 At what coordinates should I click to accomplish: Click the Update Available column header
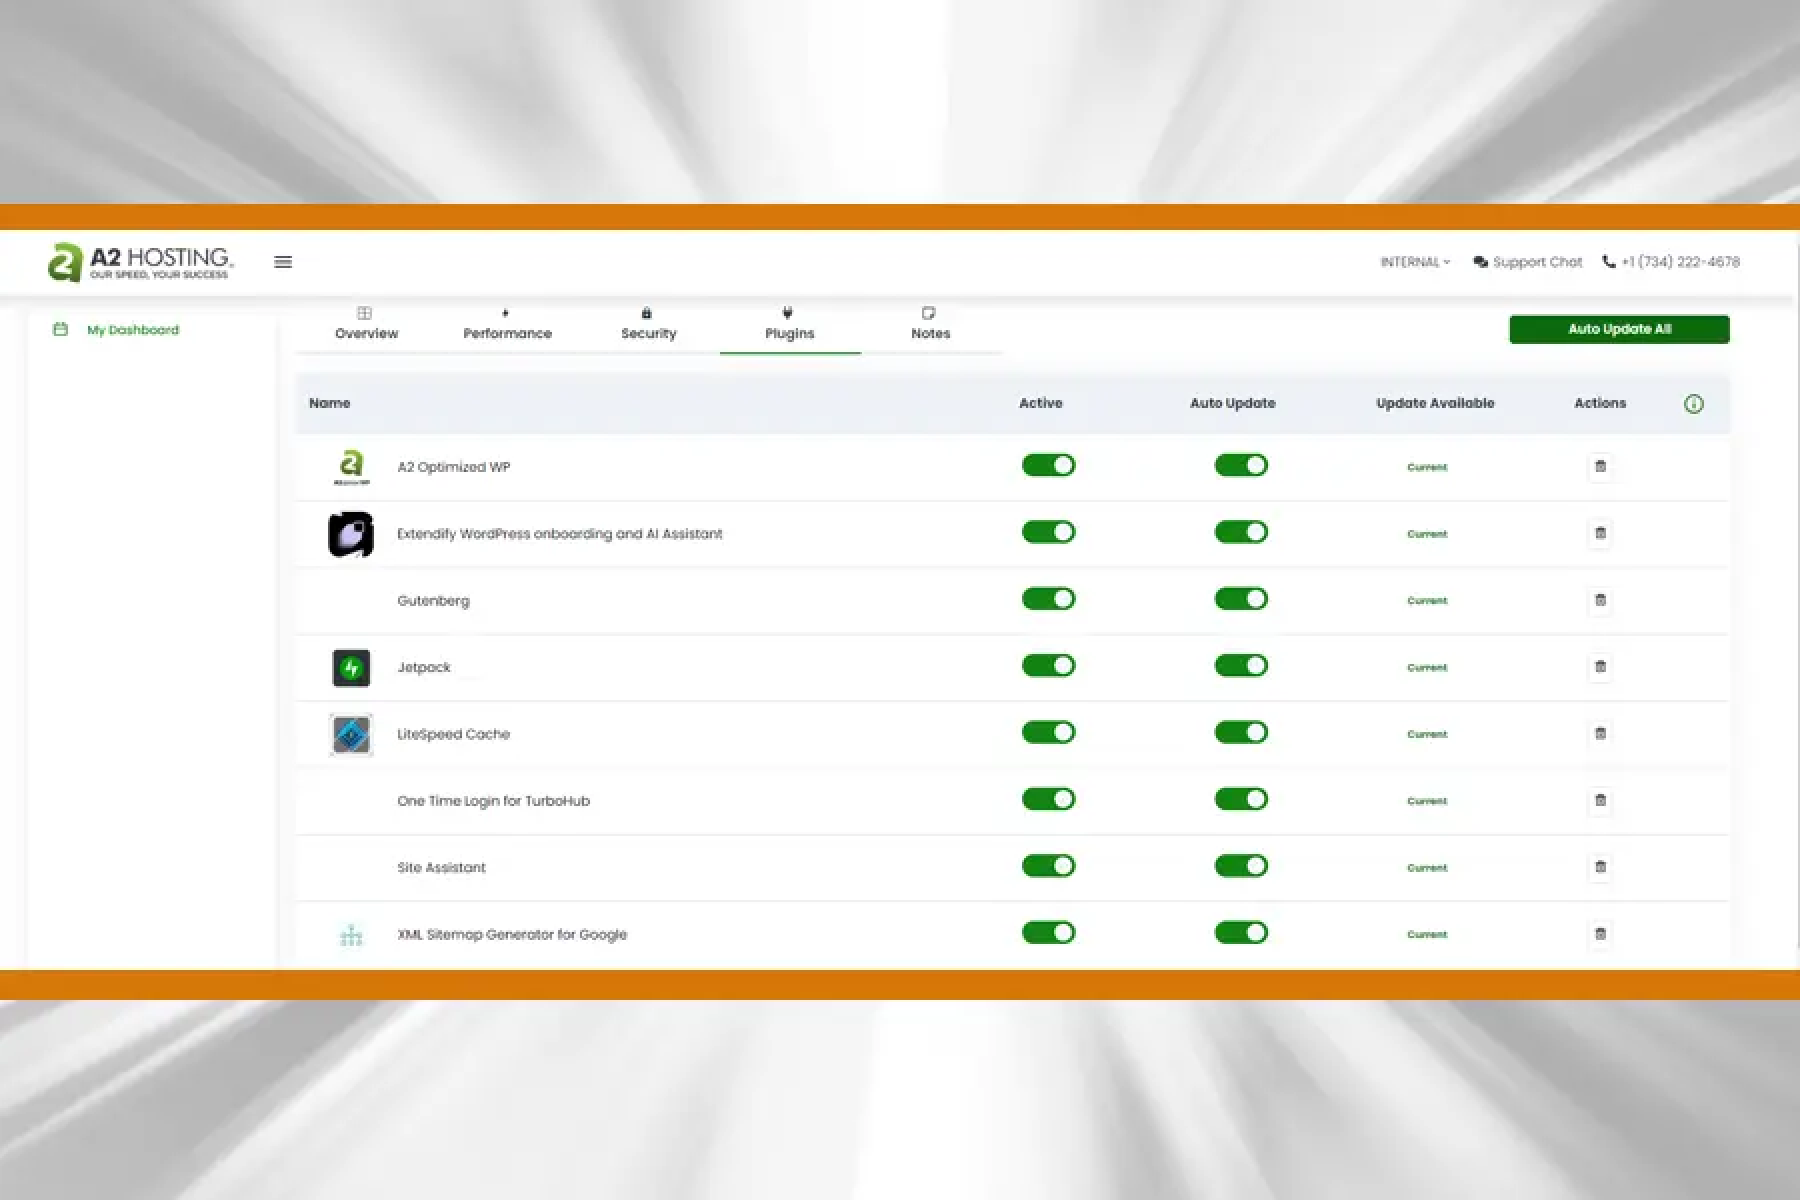(x=1435, y=403)
